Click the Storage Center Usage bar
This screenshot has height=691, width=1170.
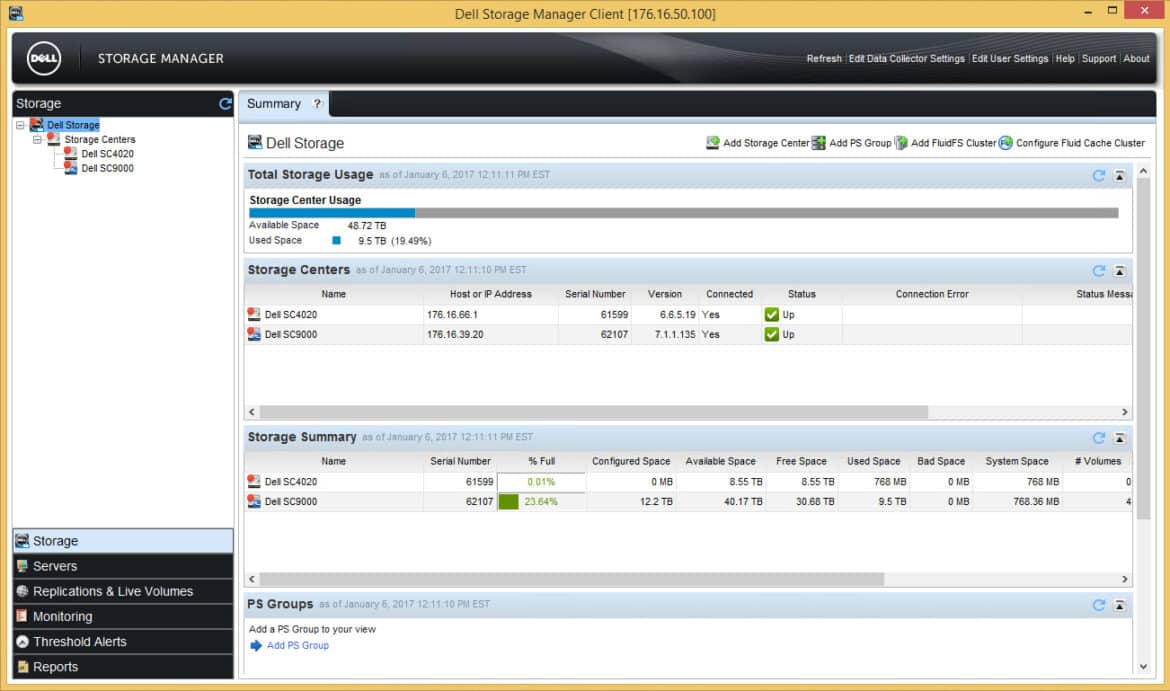683,213
